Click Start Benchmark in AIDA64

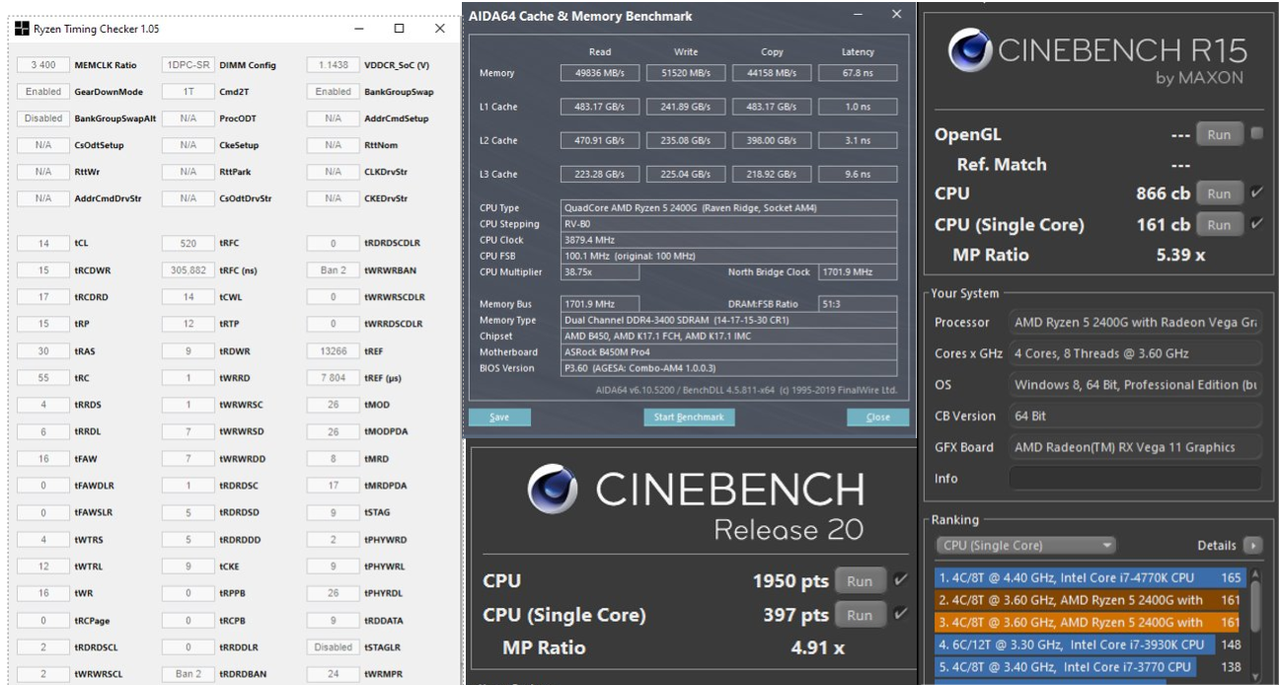click(x=689, y=417)
